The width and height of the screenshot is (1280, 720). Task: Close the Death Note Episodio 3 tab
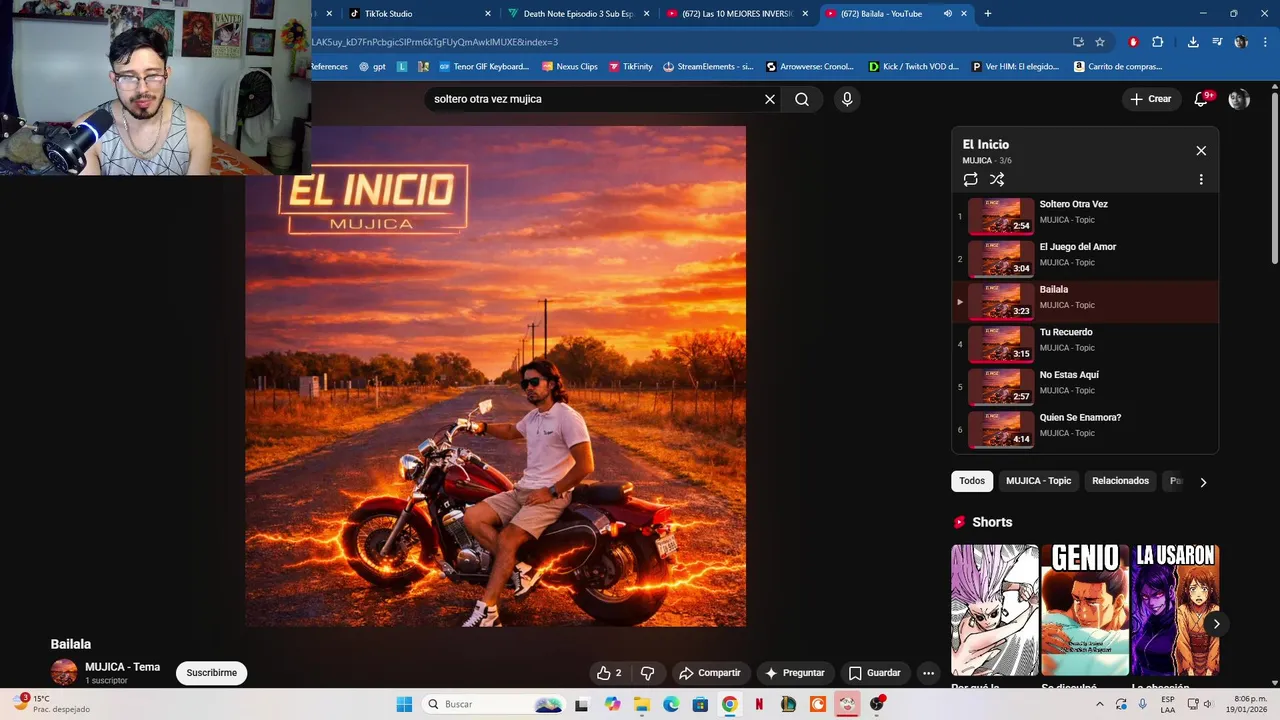coord(647,14)
